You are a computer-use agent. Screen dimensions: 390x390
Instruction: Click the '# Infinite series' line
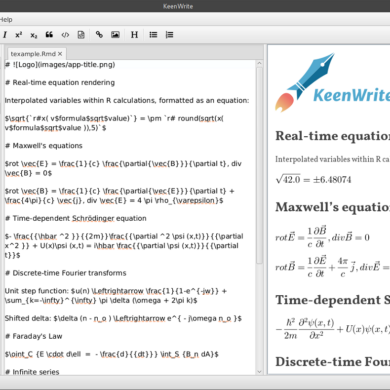(32, 372)
